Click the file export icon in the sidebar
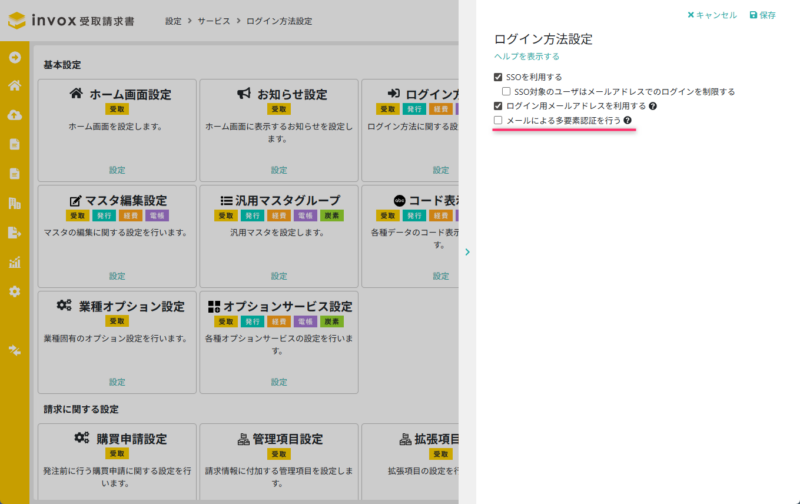Viewport: 800px width, 504px height. click(x=15, y=233)
